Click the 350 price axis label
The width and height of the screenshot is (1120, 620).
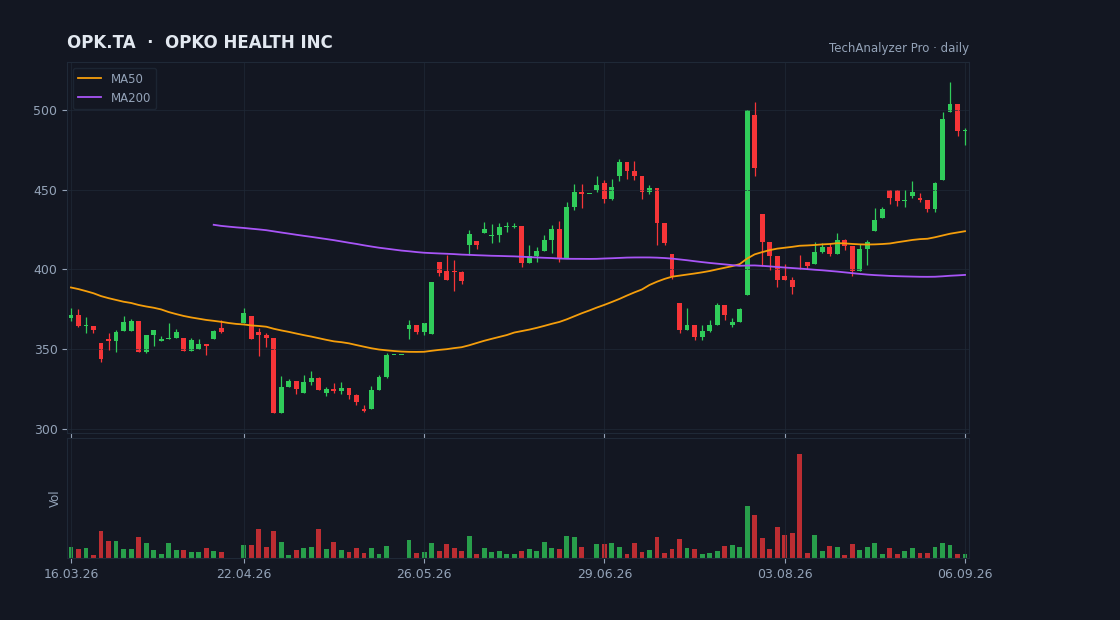pos(44,350)
